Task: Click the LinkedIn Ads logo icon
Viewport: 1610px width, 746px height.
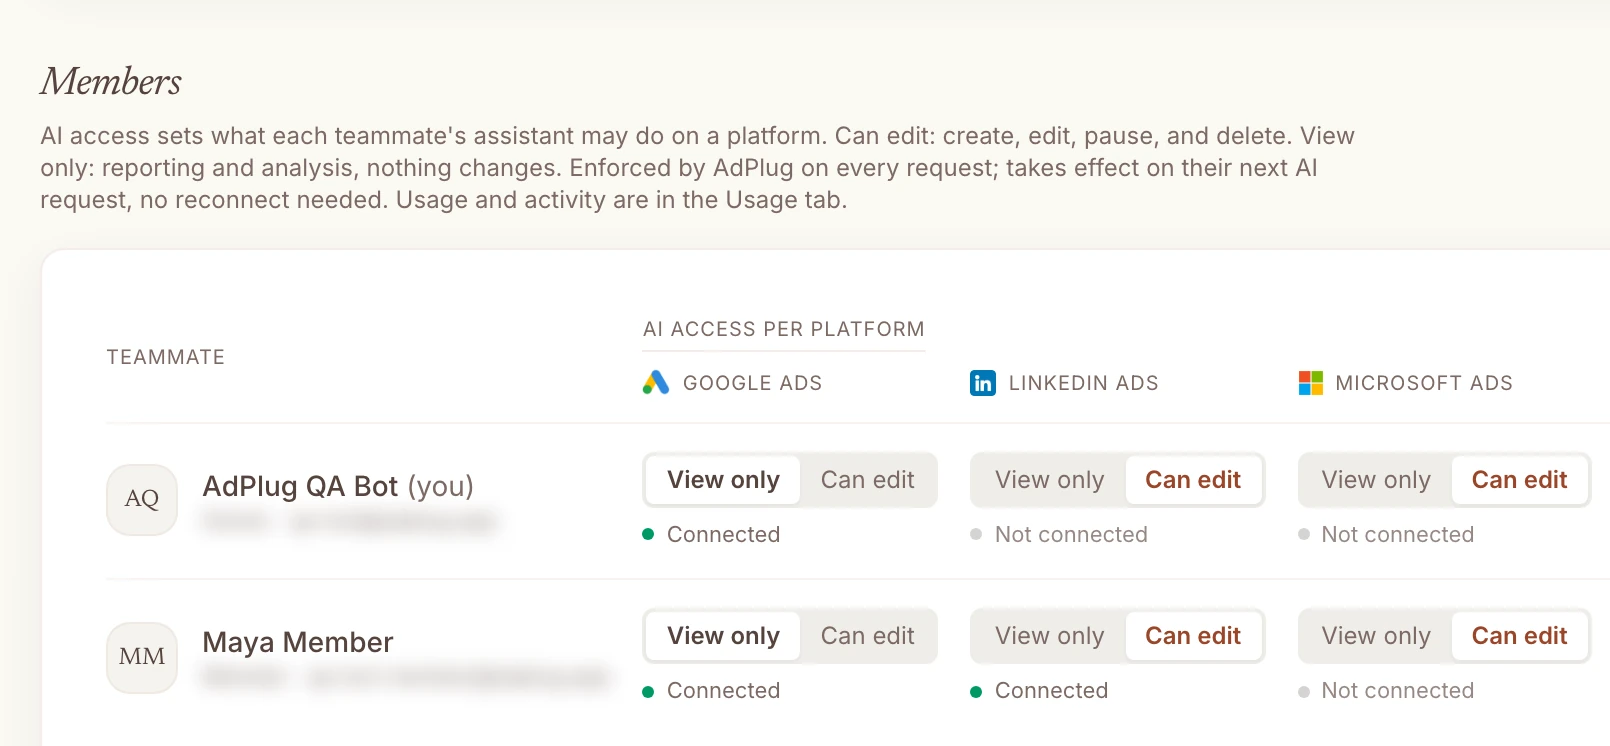Action: click(x=983, y=383)
